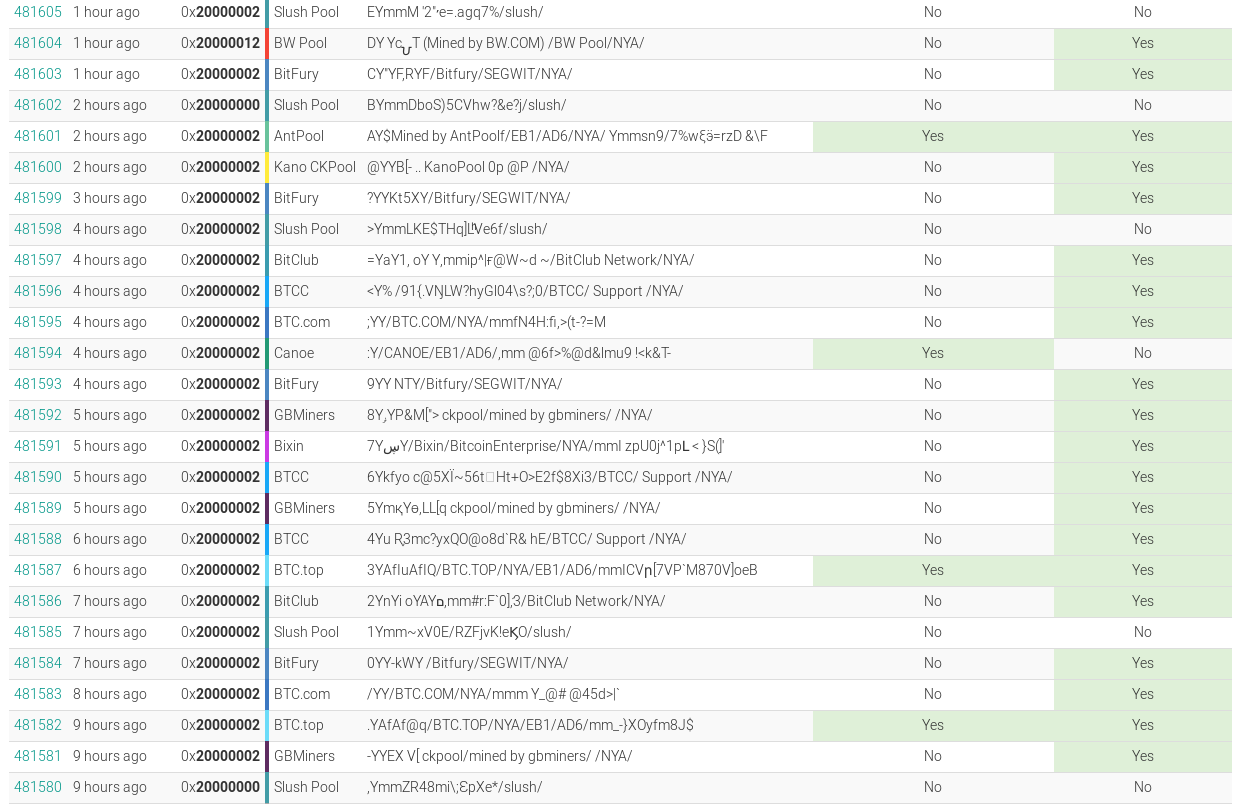Click the green Yes cell in row 481600
Screen dimensions: 1241x804
1143,167
